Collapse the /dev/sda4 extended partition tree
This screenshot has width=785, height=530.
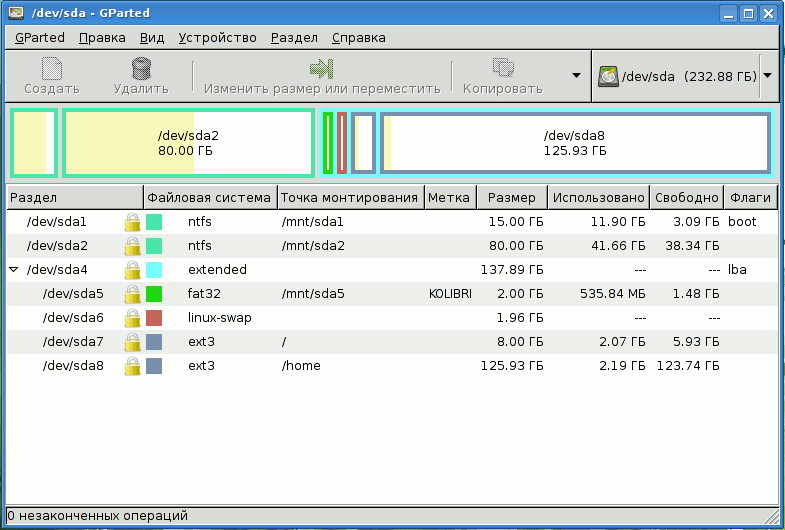click(x=14, y=270)
